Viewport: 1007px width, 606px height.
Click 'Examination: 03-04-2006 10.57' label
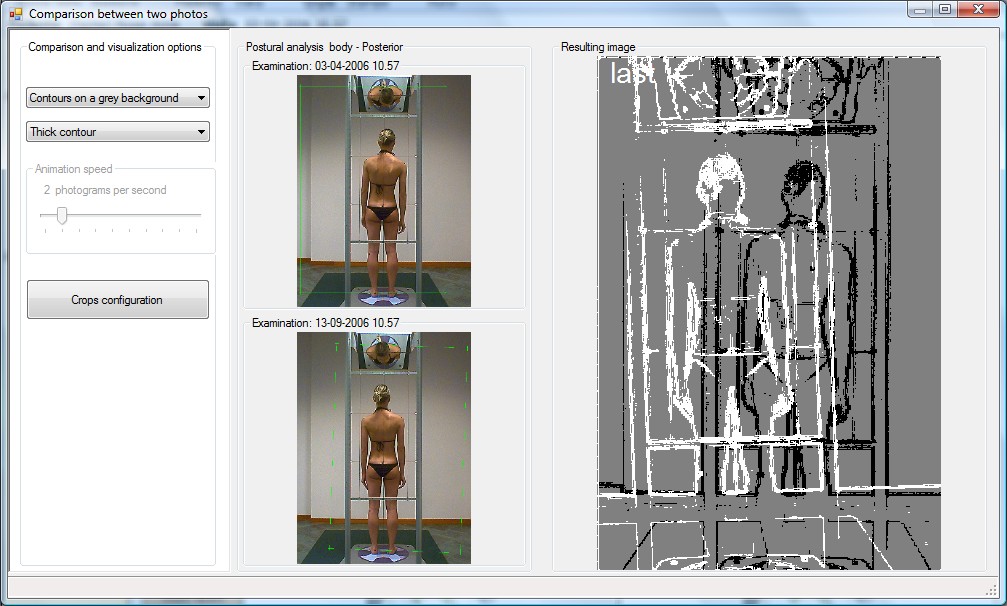click(325, 65)
